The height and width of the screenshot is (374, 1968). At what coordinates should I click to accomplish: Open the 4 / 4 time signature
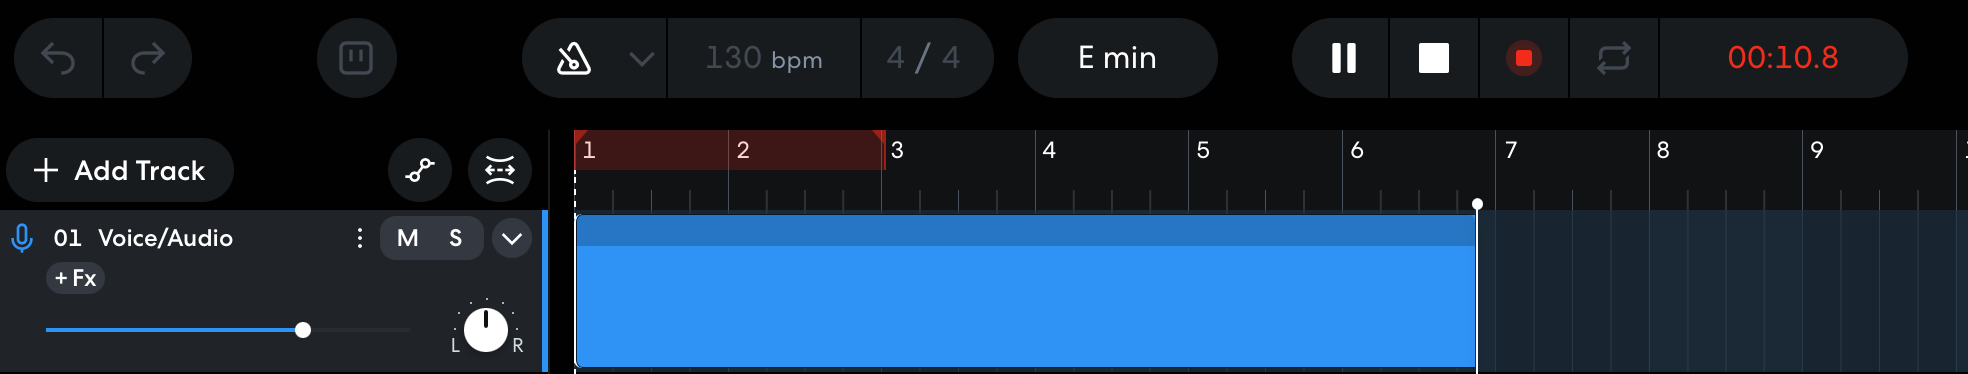(924, 58)
